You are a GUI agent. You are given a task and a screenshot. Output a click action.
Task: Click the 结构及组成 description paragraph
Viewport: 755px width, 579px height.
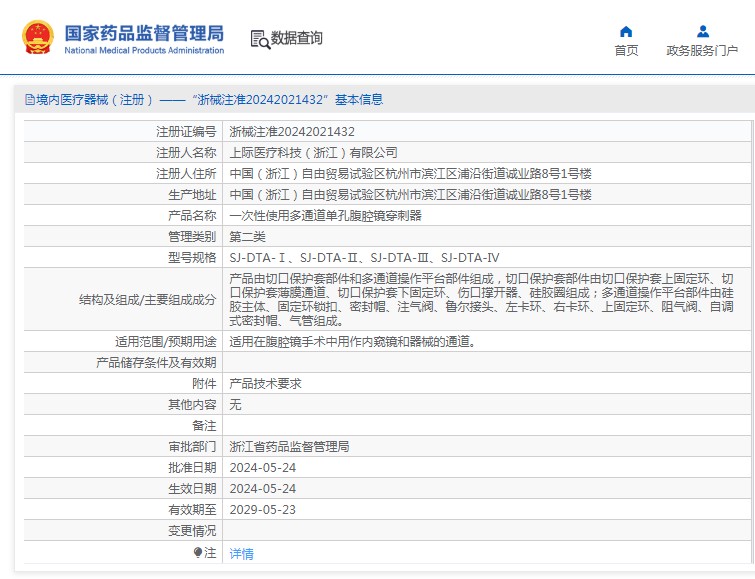pyautogui.click(x=482, y=299)
